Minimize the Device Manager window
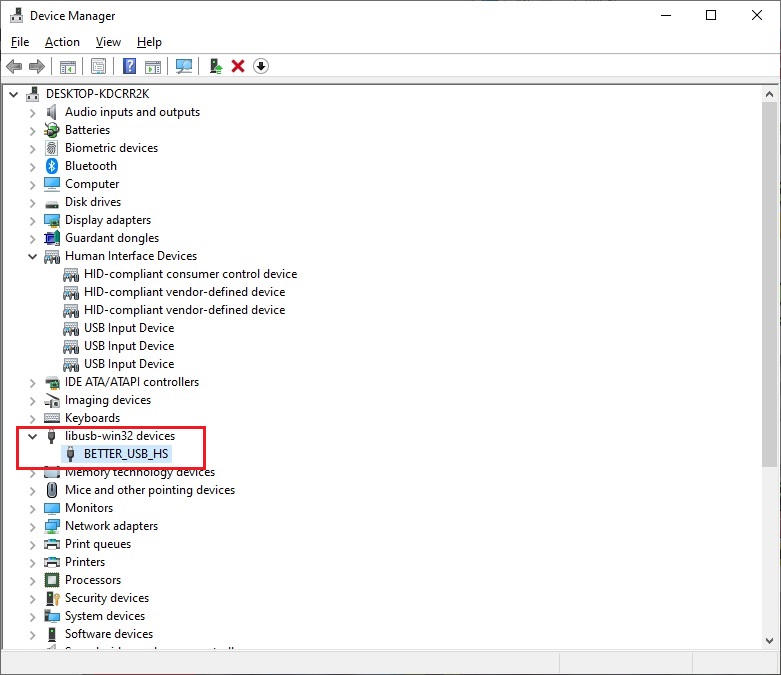Viewport: 781px width, 675px height. point(666,15)
